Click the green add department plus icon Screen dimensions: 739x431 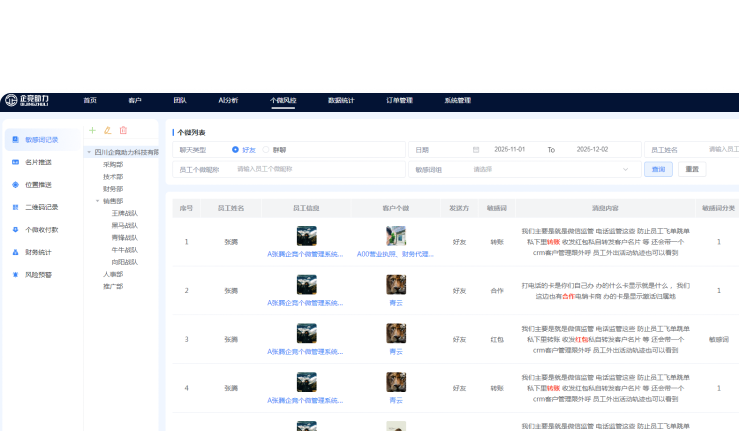[x=93, y=130]
